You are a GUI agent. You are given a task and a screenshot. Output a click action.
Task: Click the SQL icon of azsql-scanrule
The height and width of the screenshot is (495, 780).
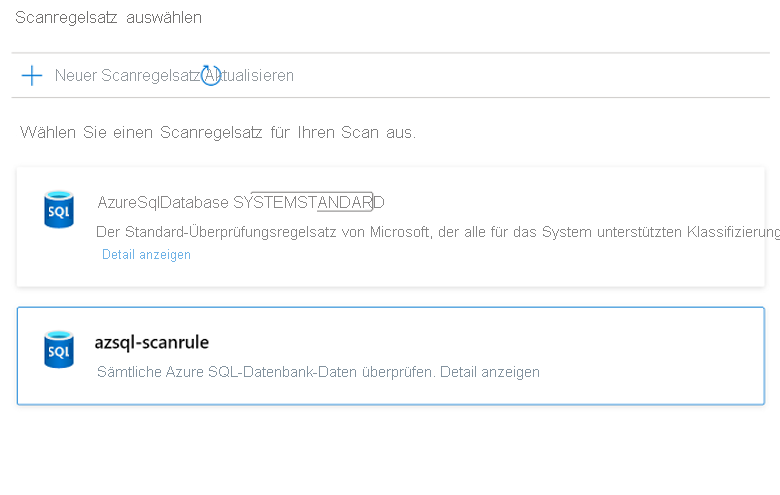coord(59,350)
